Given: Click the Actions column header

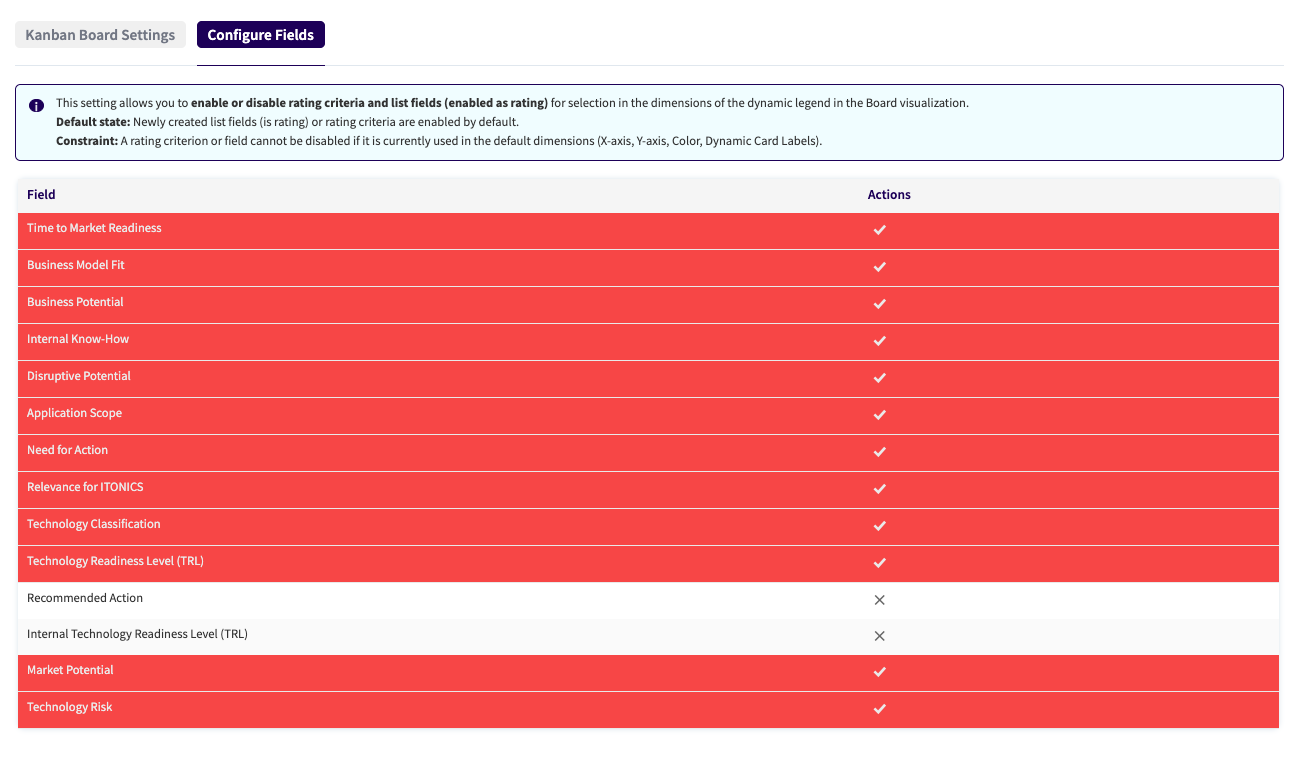Looking at the screenshot, I should 888,195.
